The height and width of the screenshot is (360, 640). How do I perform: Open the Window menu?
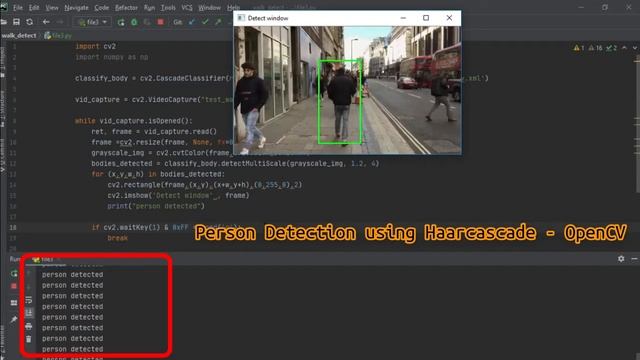click(x=209, y=8)
